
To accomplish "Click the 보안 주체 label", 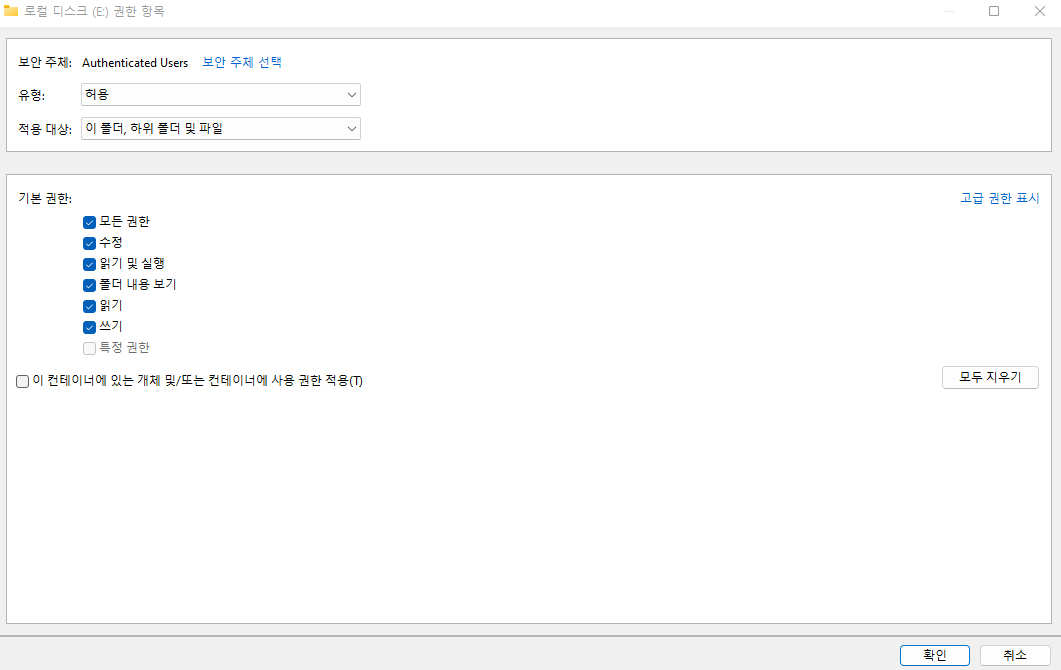I will (45, 62).
